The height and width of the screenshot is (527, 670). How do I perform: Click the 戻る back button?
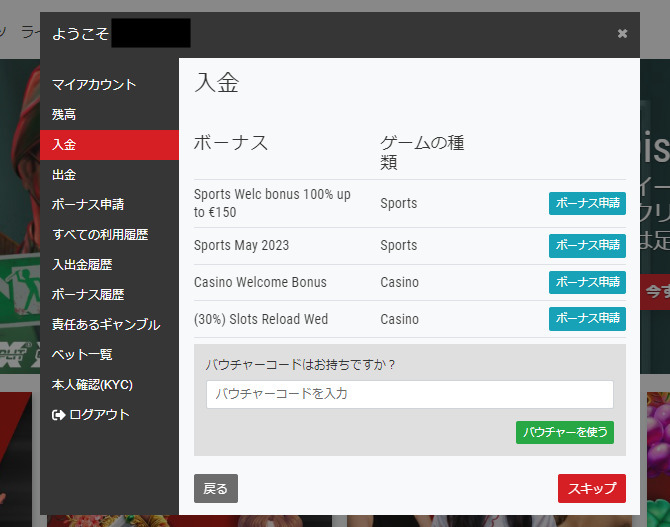click(216, 489)
